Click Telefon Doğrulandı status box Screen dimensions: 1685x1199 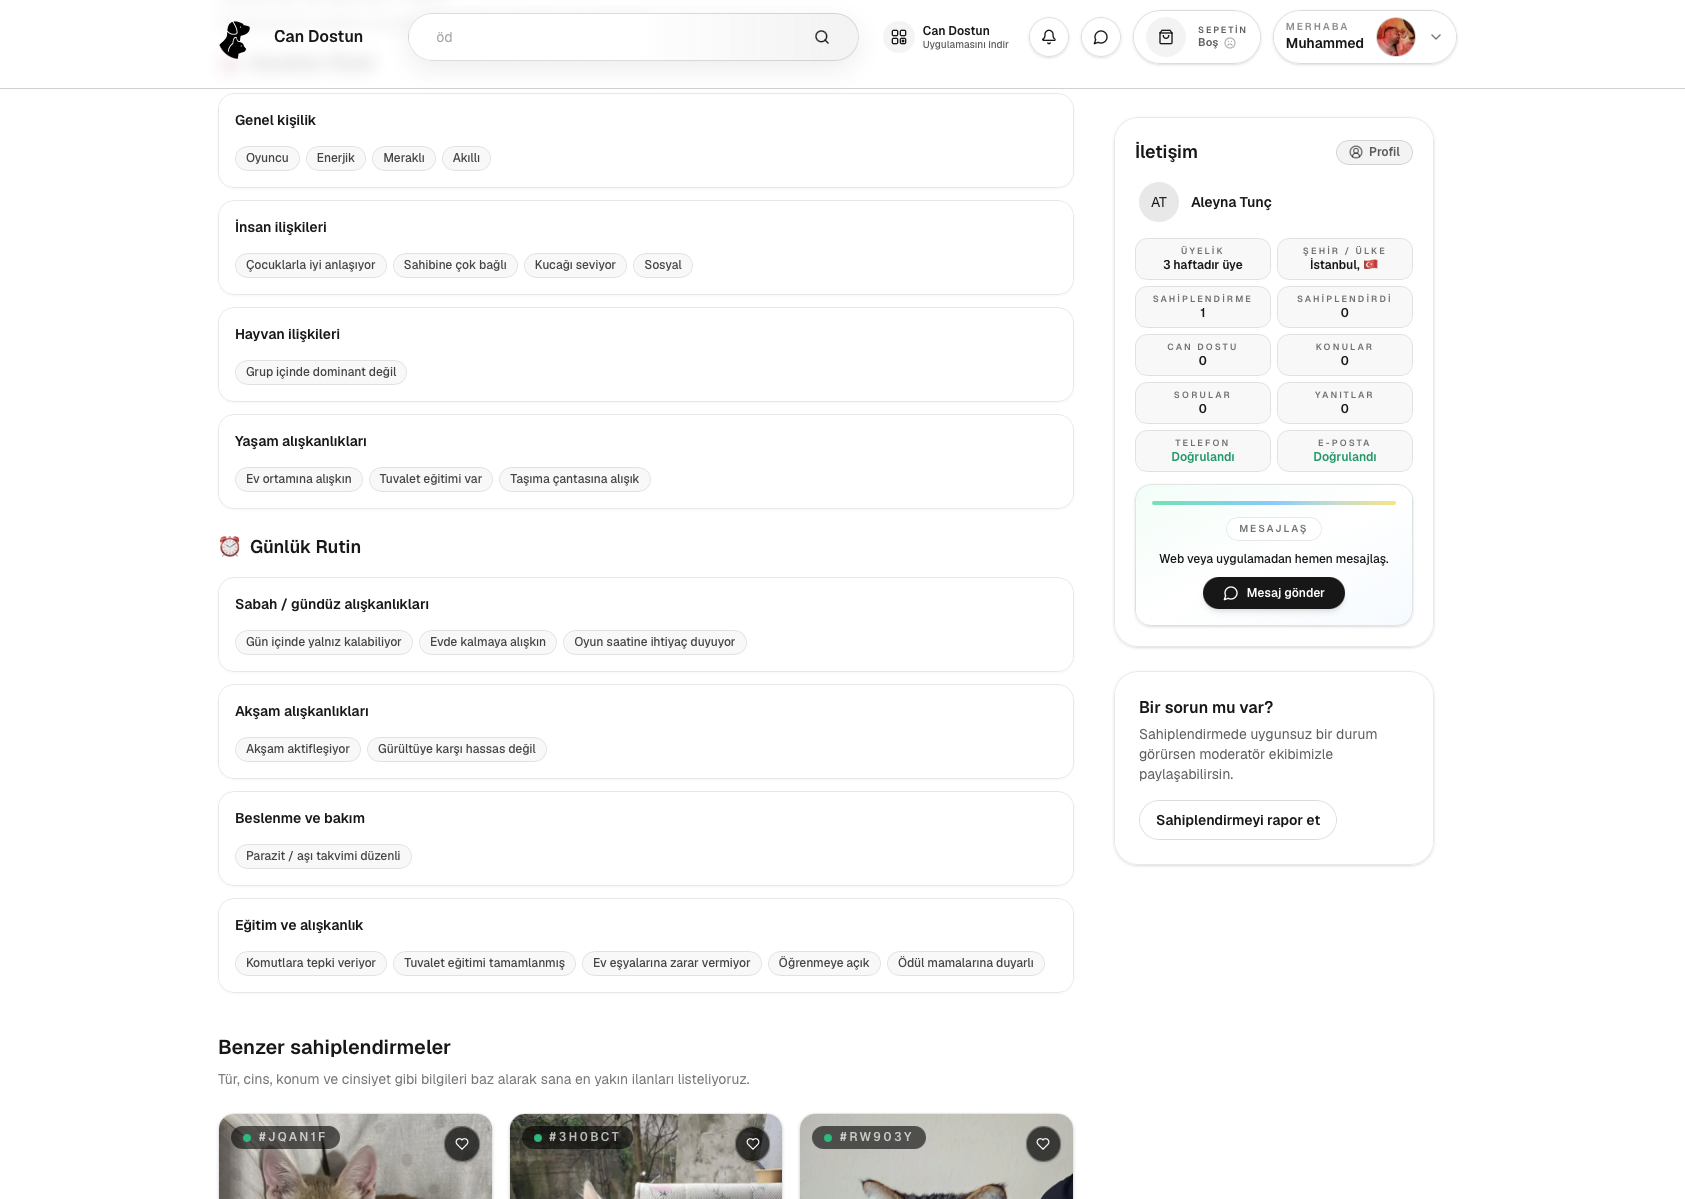[1203, 451]
